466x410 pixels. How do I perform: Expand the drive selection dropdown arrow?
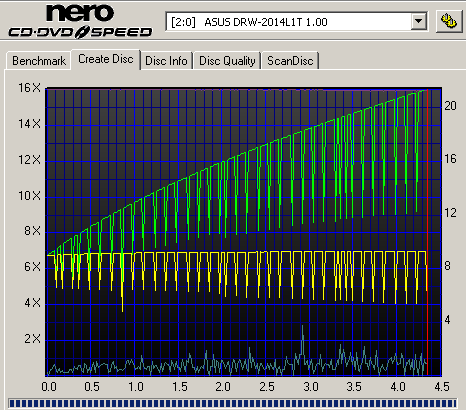click(x=418, y=22)
